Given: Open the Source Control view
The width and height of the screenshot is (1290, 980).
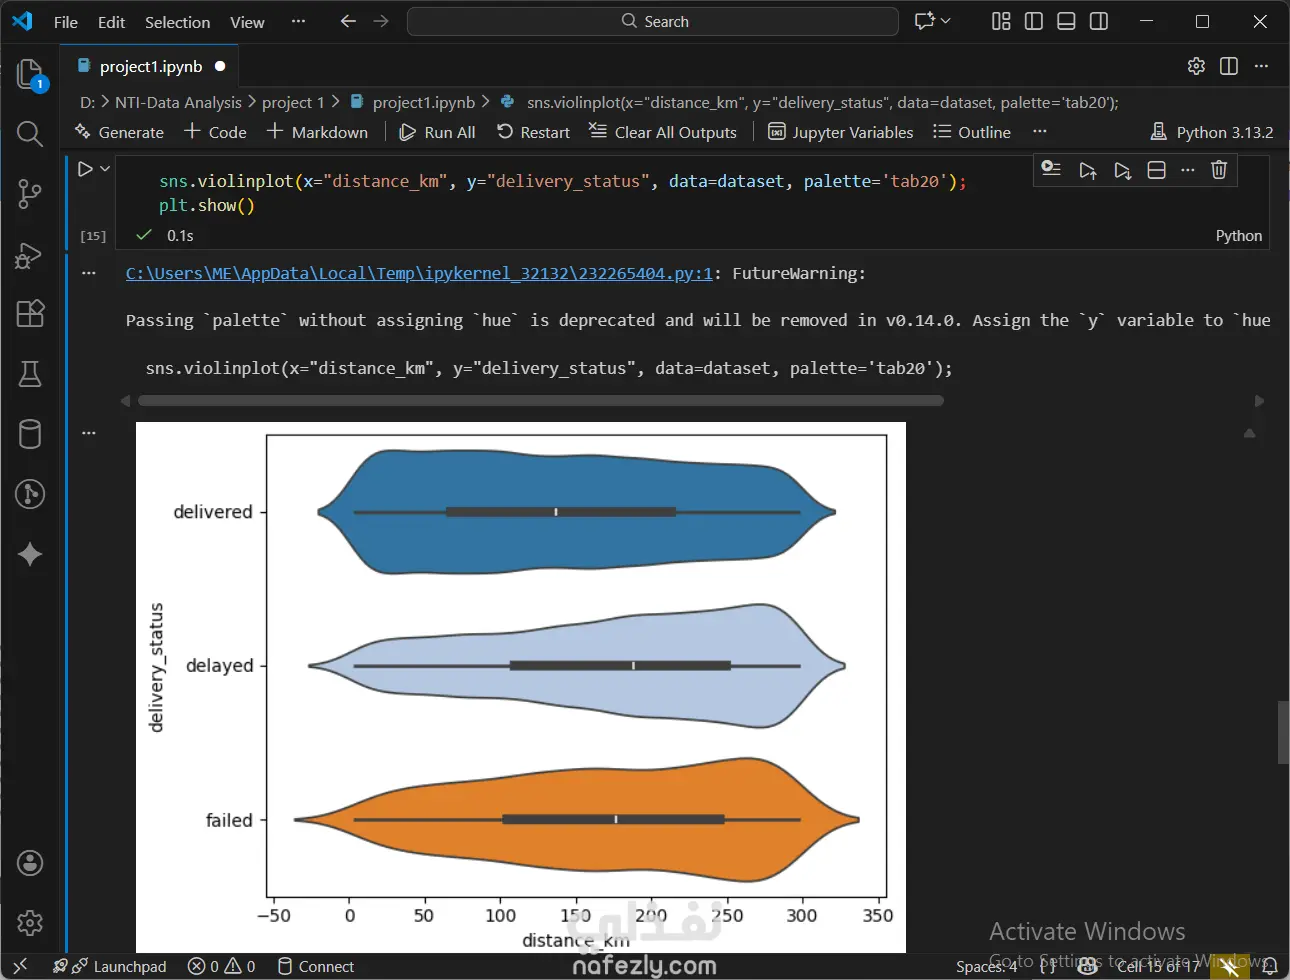Looking at the screenshot, I should tap(30, 194).
